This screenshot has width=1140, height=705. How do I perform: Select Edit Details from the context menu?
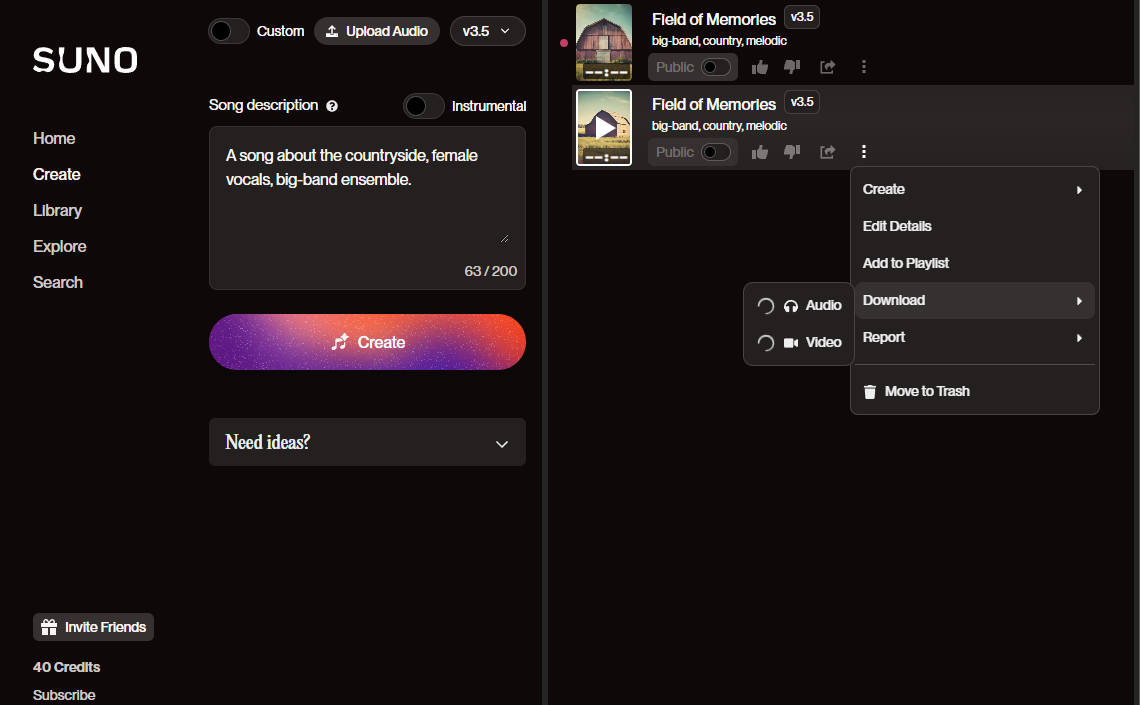[896, 226]
